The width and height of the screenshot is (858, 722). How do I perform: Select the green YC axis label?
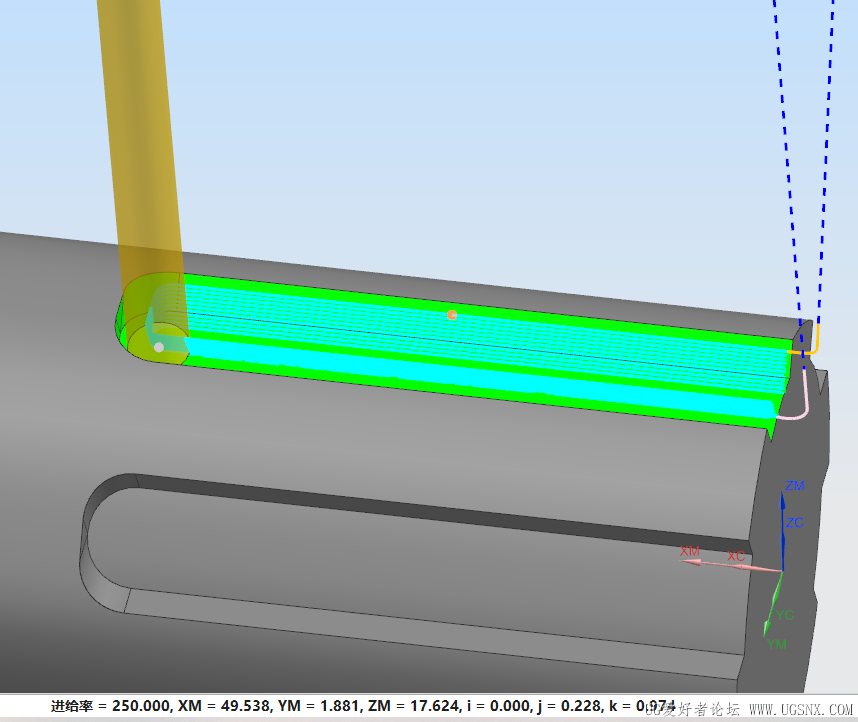(x=785, y=614)
